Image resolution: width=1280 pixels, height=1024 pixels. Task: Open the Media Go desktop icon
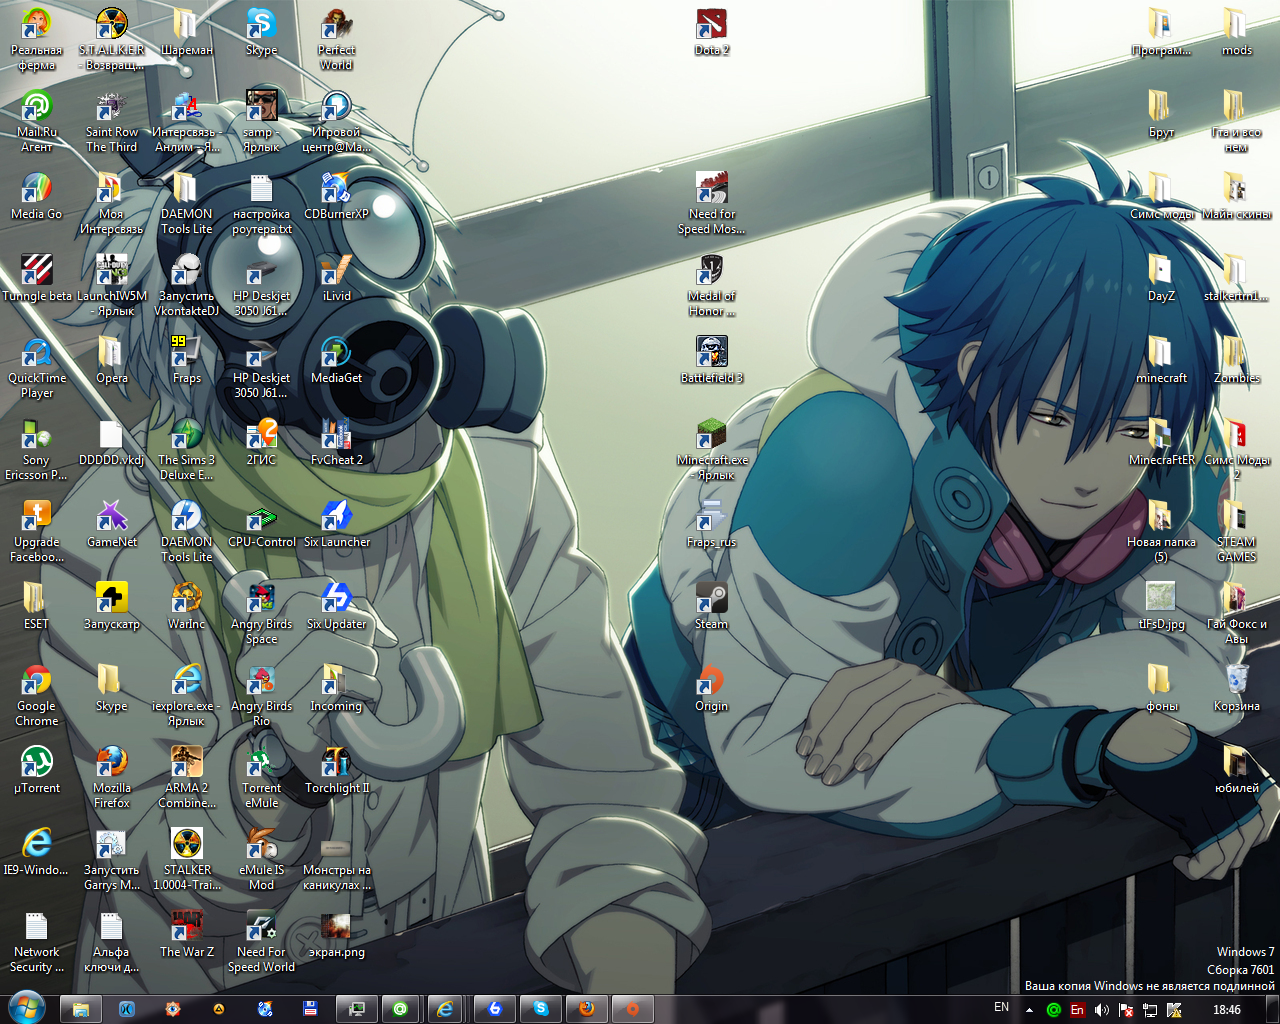[x=36, y=195]
